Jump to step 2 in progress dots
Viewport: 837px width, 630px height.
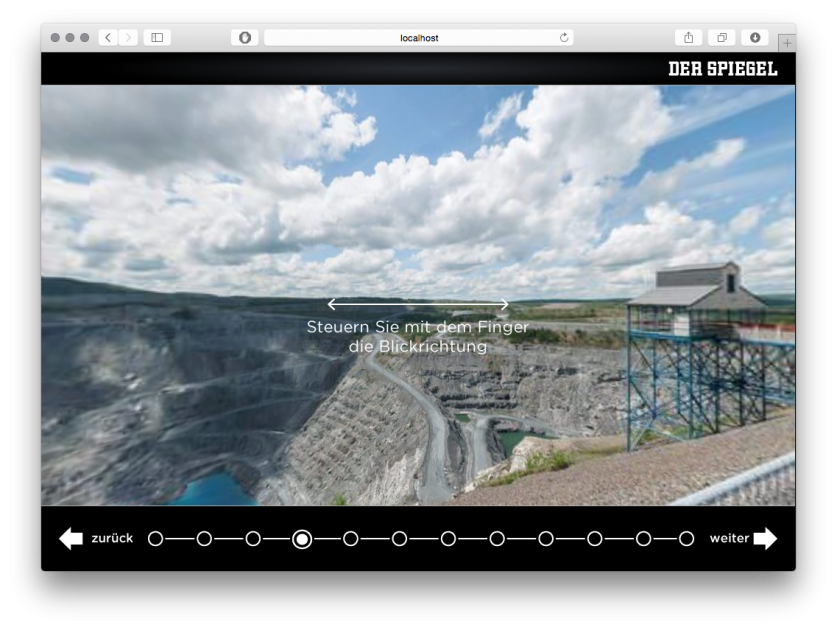point(204,539)
